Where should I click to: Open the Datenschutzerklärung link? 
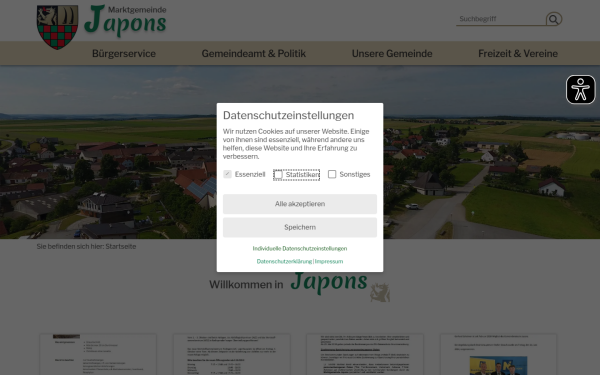tap(284, 261)
